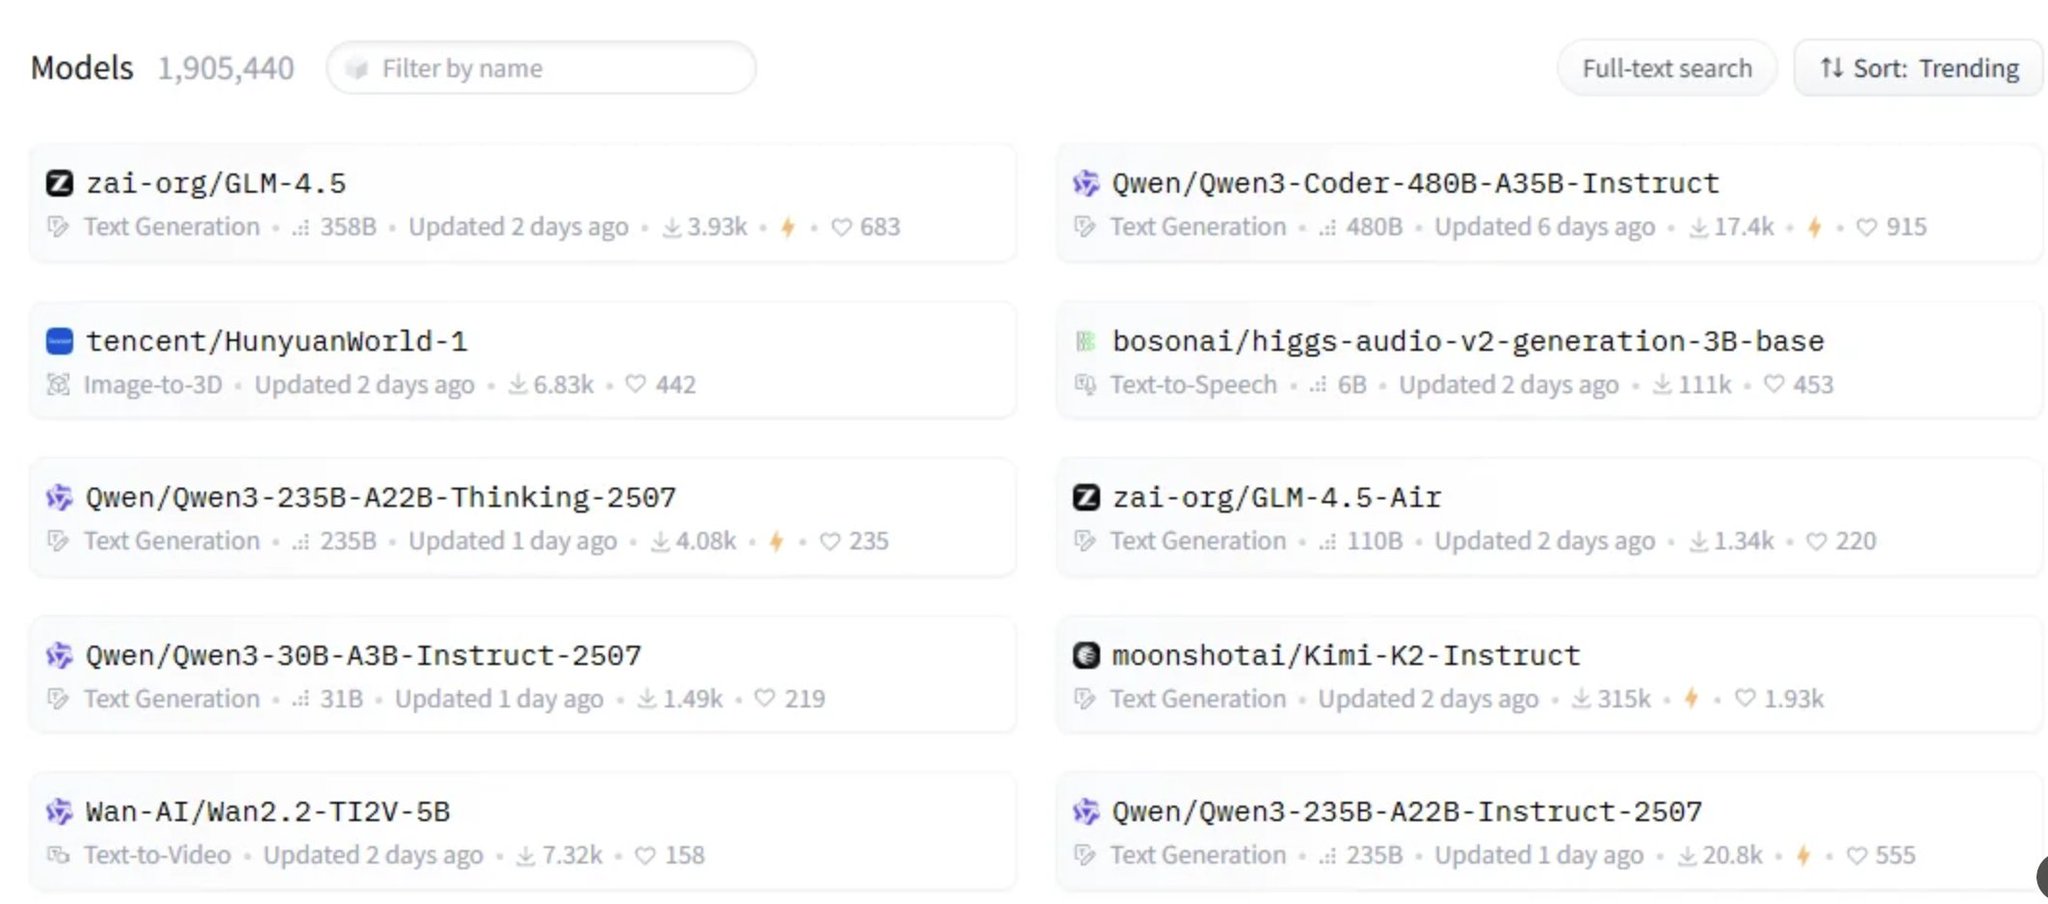This screenshot has width=2048, height=904.
Task: Focus the Filter by name field
Action: (x=541, y=68)
